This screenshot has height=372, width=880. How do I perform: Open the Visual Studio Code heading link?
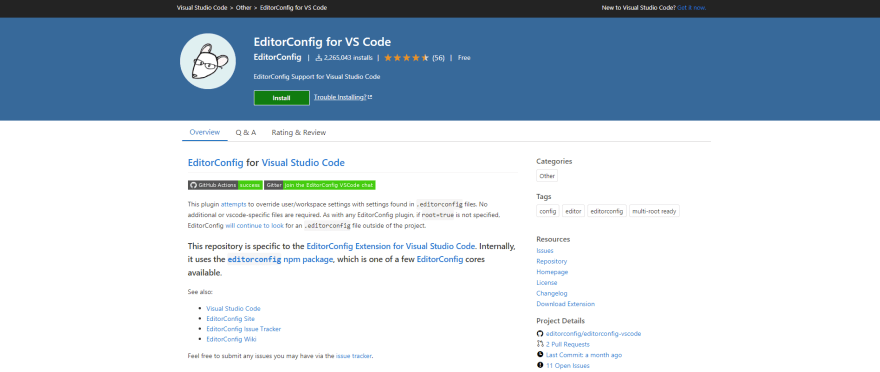pyautogui.click(x=303, y=163)
